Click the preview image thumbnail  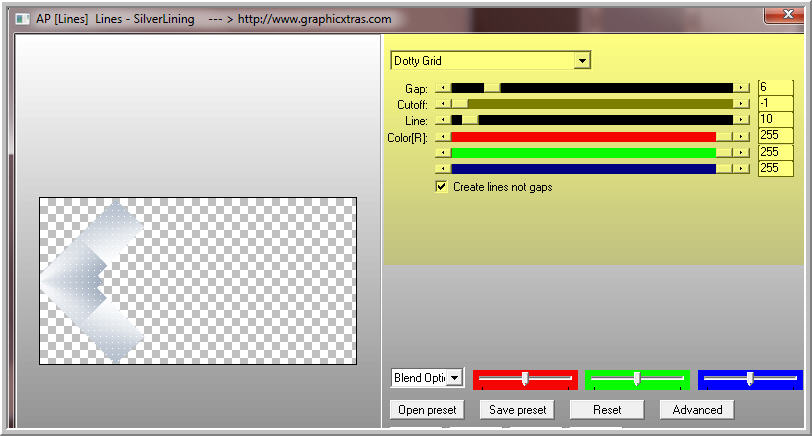[x=198, y=281]
